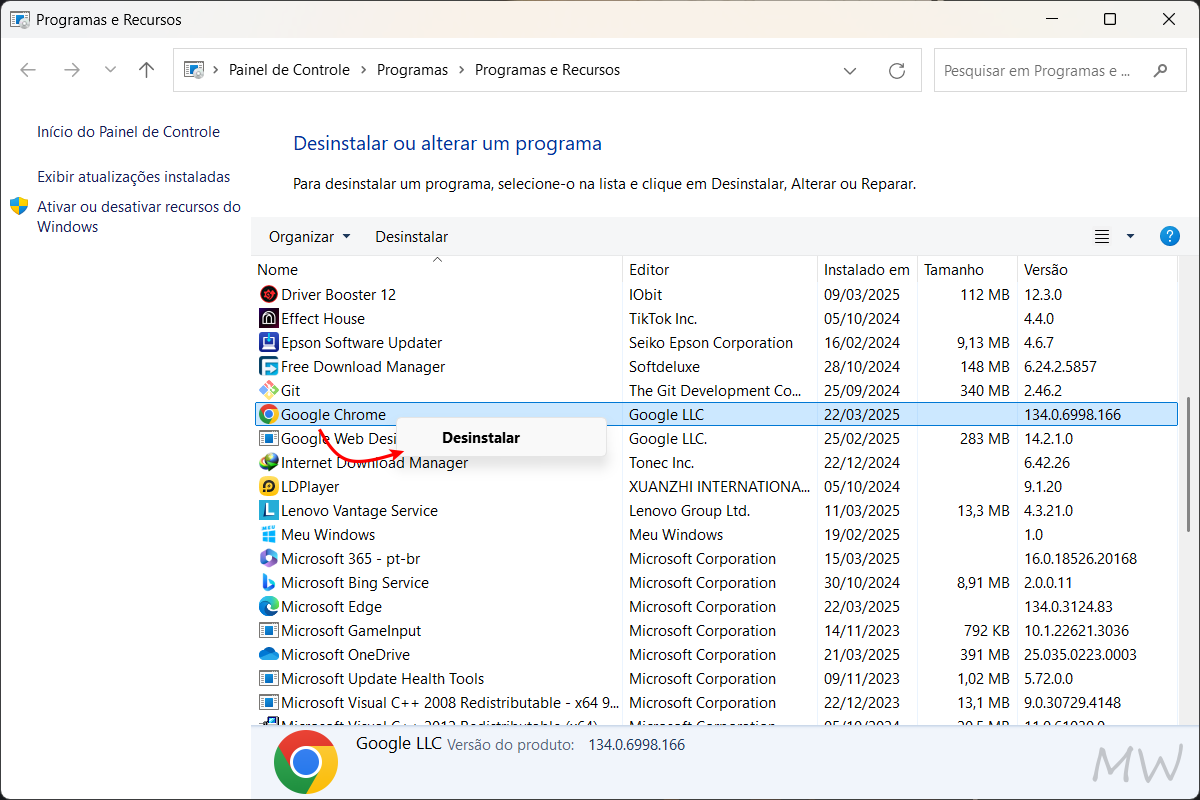Click the Driver Booster 12 icon
The height and width of the screenshot is (800, 1200).
(x=267, y=294)
